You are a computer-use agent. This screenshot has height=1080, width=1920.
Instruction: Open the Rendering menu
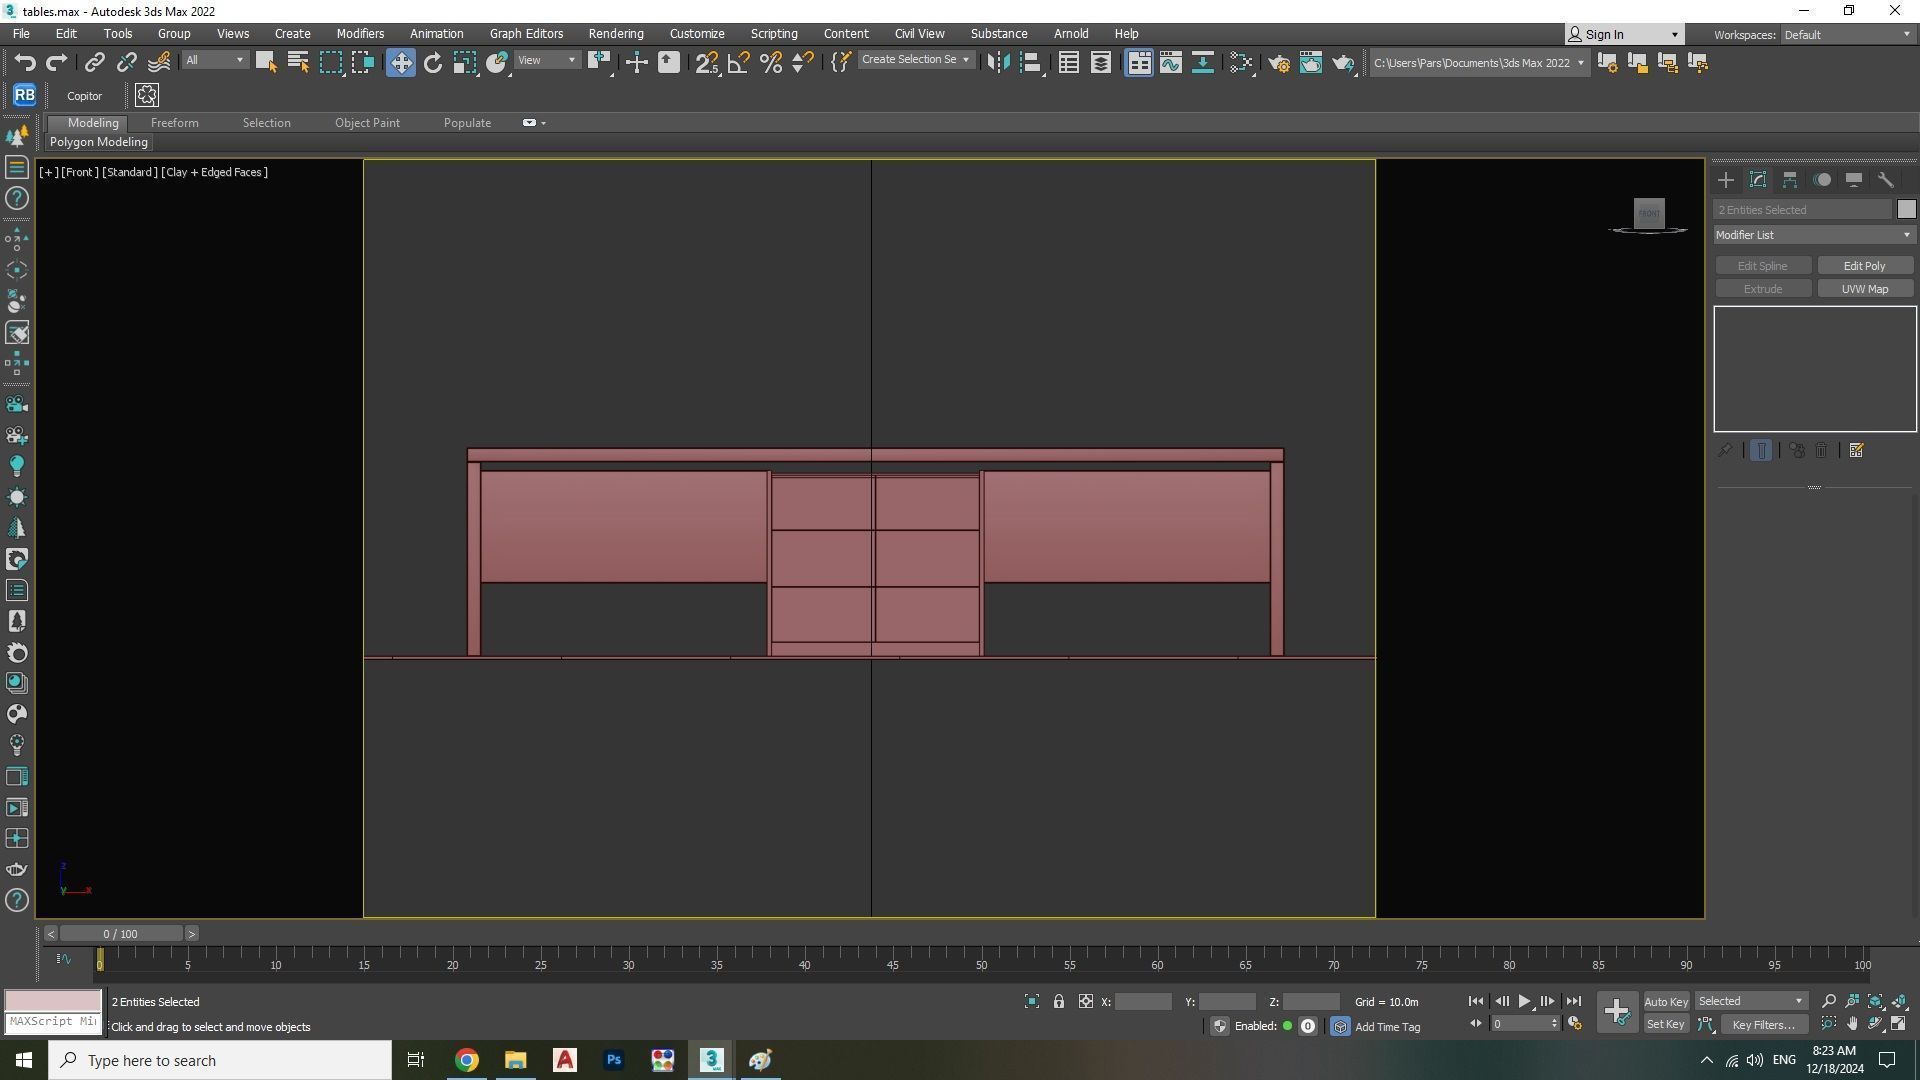(615, 33)
